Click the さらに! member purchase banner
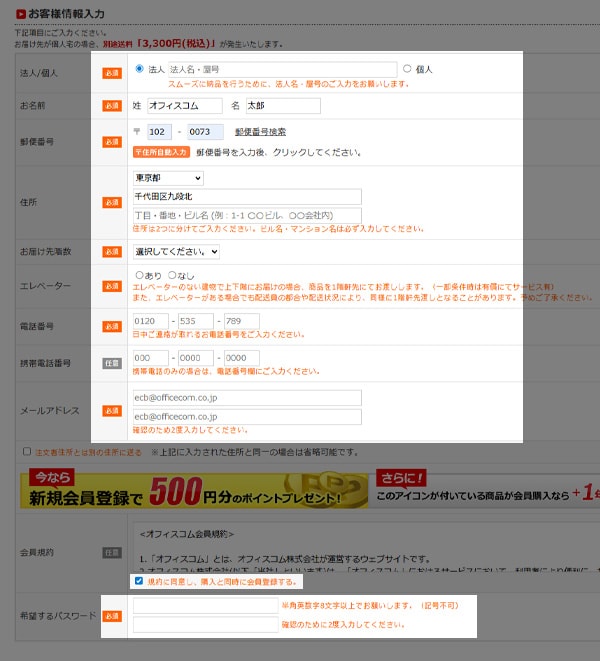The image size is (600, 661). coord(488,489)
